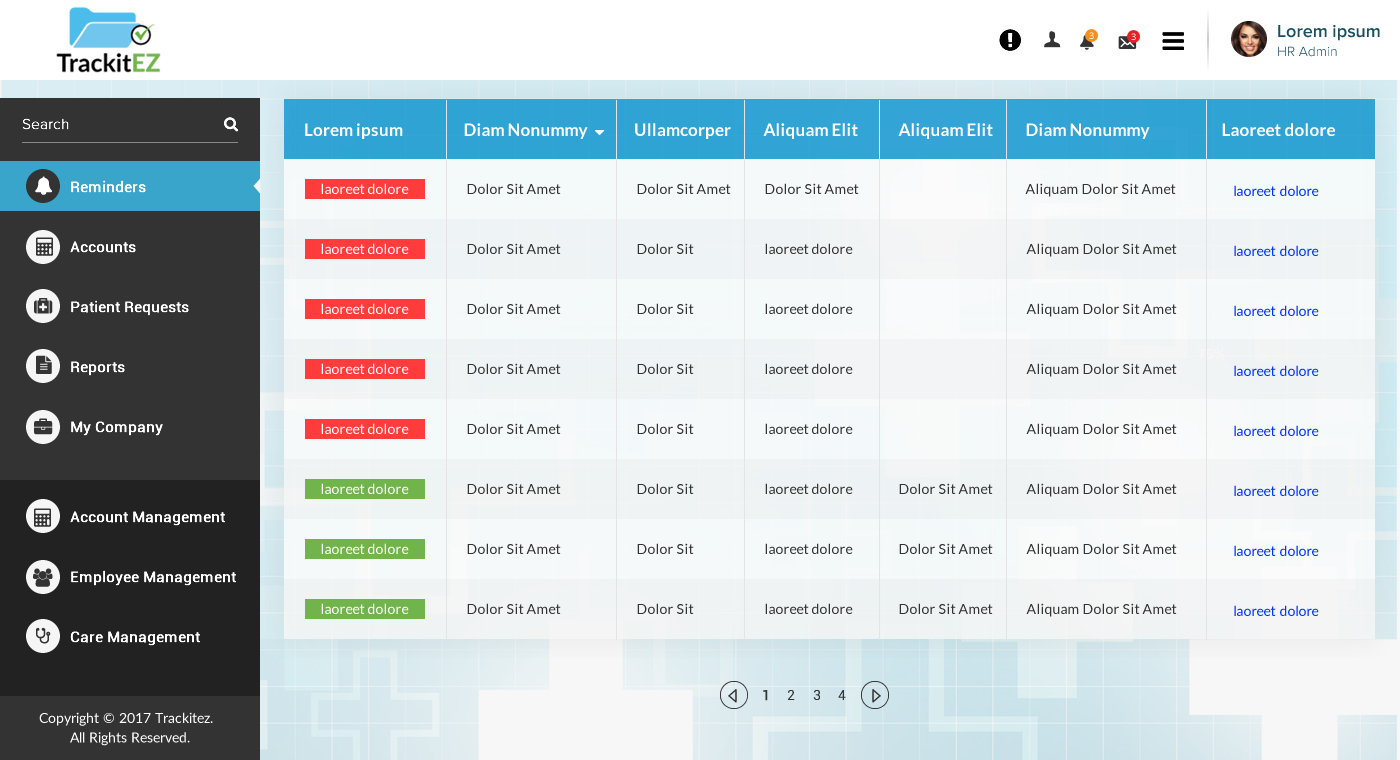Viewport: 1400px width, 760px height.
Task: Open the mail envelope messages icon
Action: click(x=1127, y=42)
